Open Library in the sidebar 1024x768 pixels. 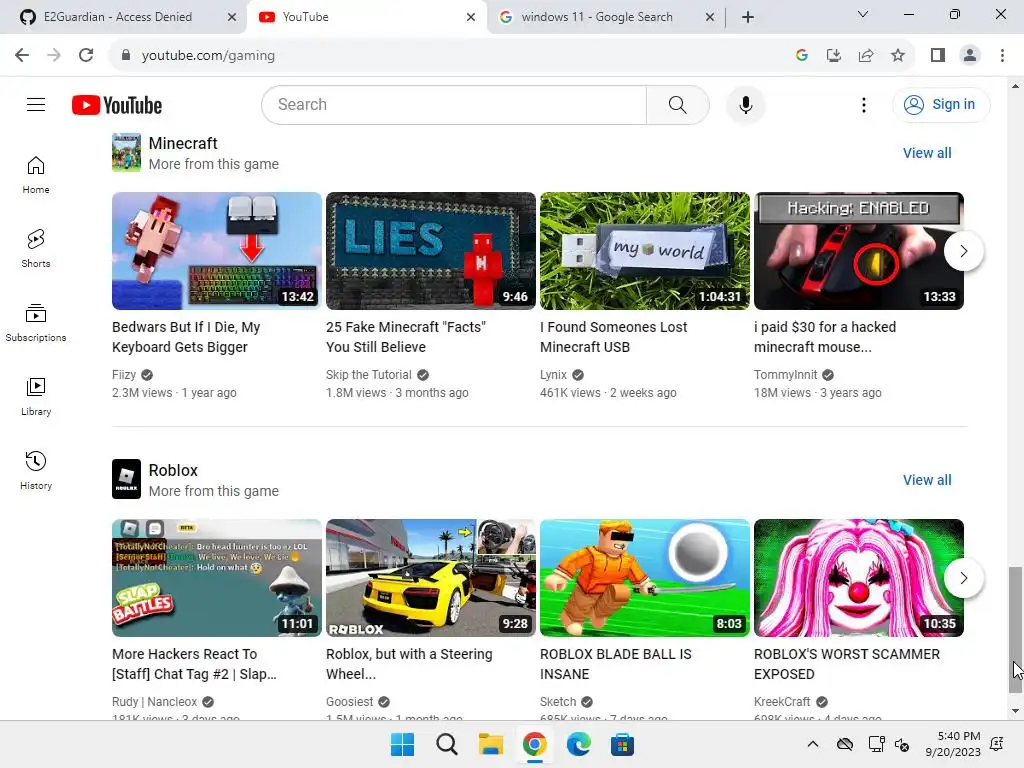[36, 396]
